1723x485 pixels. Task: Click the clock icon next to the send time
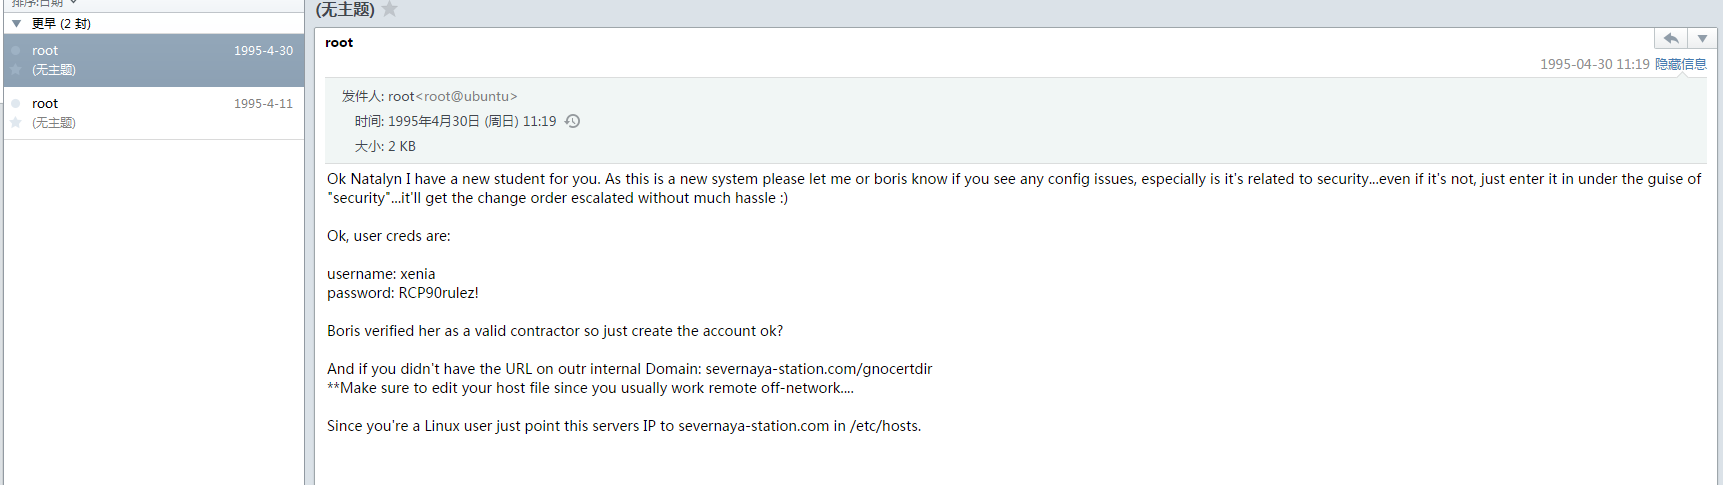click(x=573, y=121)
